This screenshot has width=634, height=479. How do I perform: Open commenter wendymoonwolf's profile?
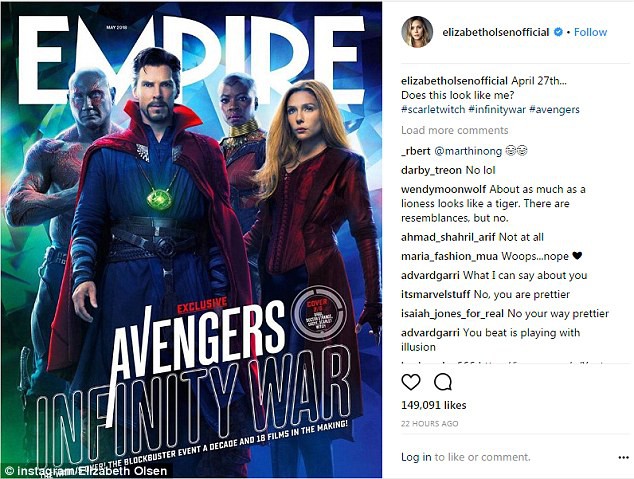444,189
